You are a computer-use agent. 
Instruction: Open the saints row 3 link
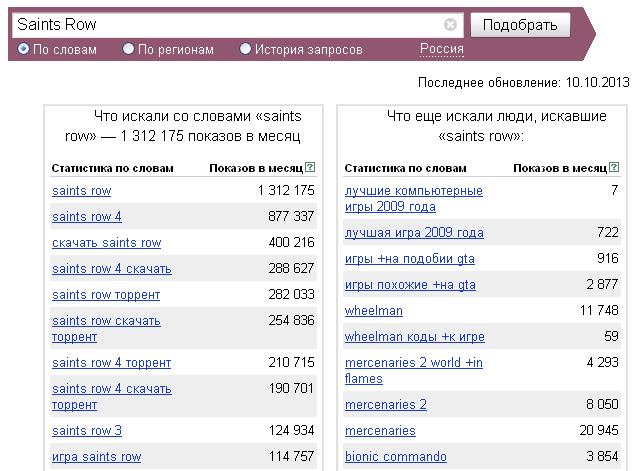click(x=87, y=431)
